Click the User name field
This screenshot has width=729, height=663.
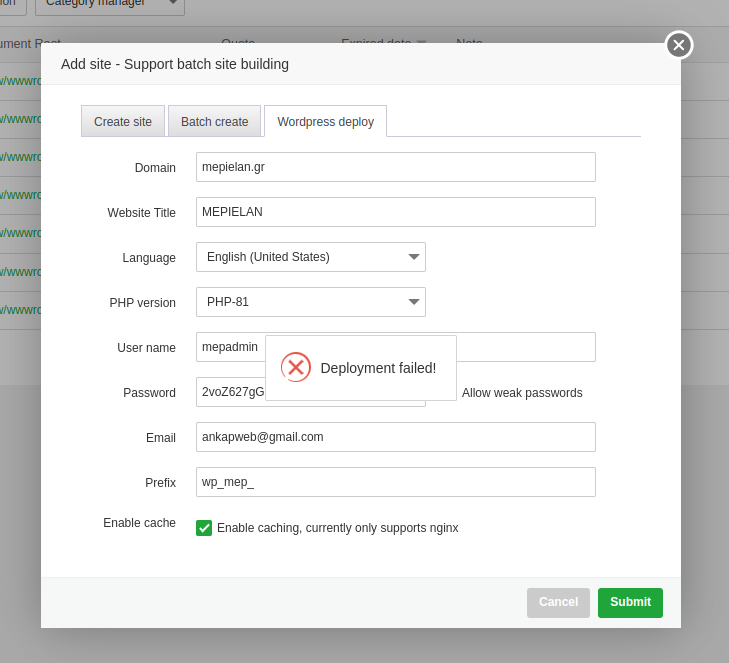coord(229,347)
